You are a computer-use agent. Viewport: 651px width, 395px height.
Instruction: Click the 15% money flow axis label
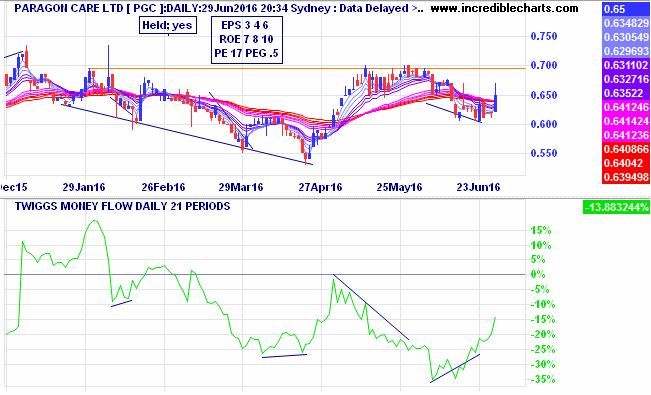tap(541, 231)
